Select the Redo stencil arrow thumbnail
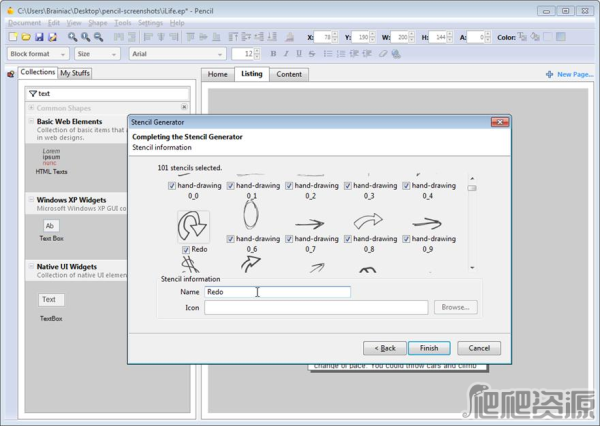The image size is (600, 426). point(192,226)
